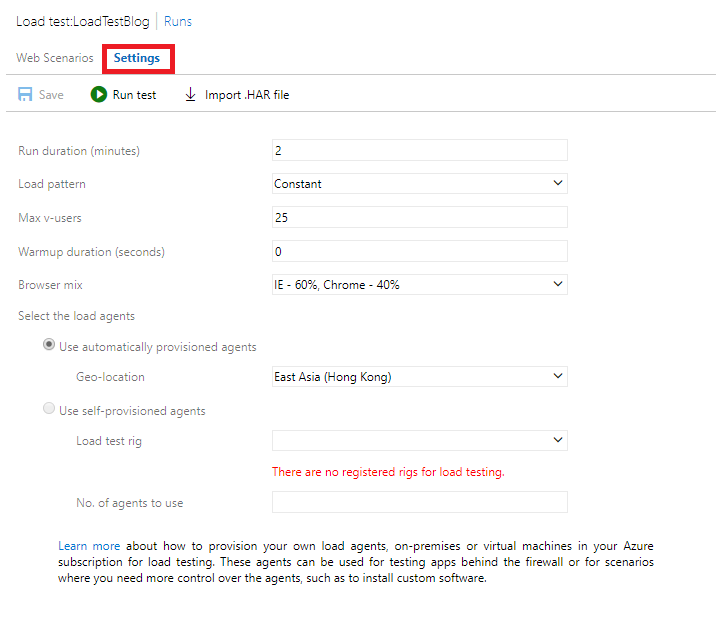
Task: Open the Learn more link
Action: [89, 546]
